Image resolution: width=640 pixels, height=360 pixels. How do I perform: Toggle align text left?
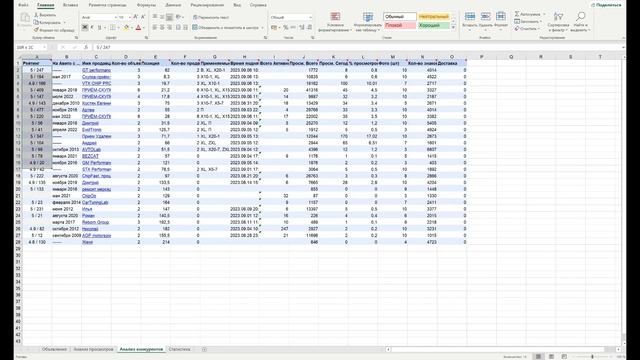tap(155, 27)
